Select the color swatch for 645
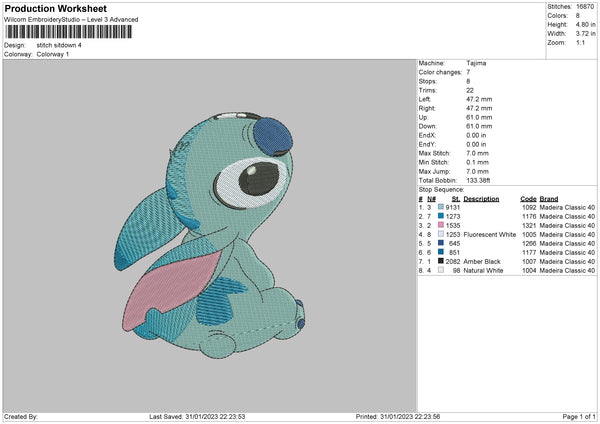 [x=441, y=243]
